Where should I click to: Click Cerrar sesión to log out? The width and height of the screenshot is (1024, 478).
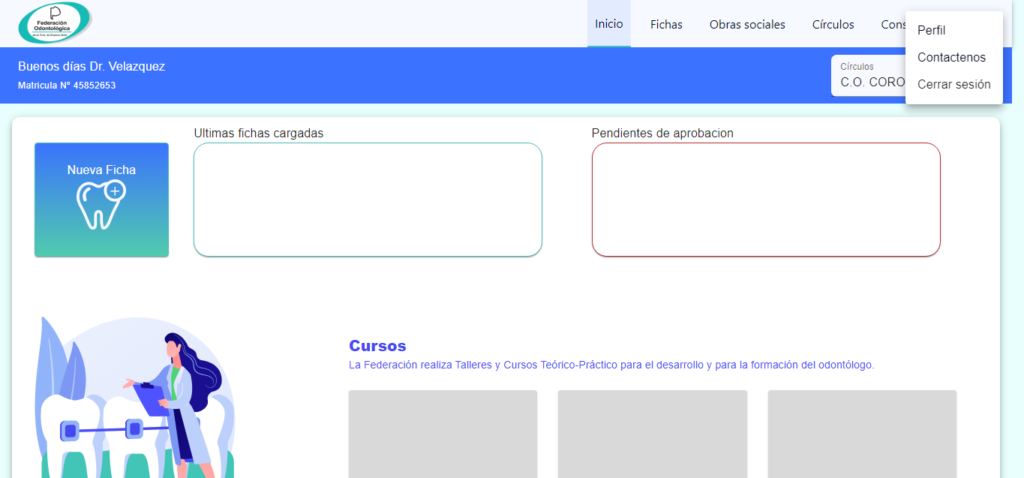pyautogui.click(x=953, y=84)
